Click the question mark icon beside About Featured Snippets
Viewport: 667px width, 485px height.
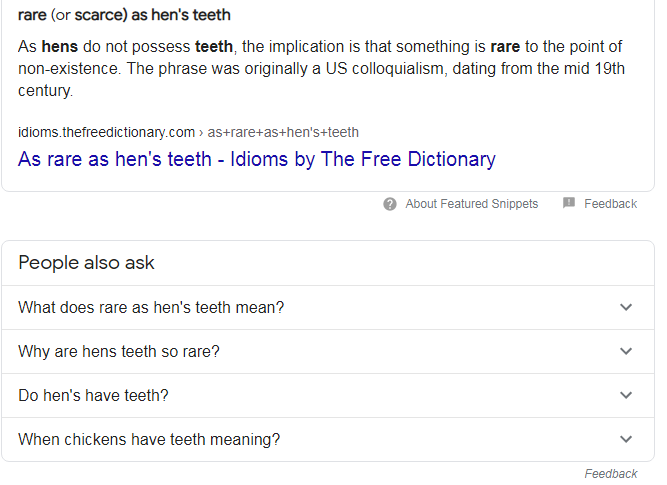click(390, 204)
